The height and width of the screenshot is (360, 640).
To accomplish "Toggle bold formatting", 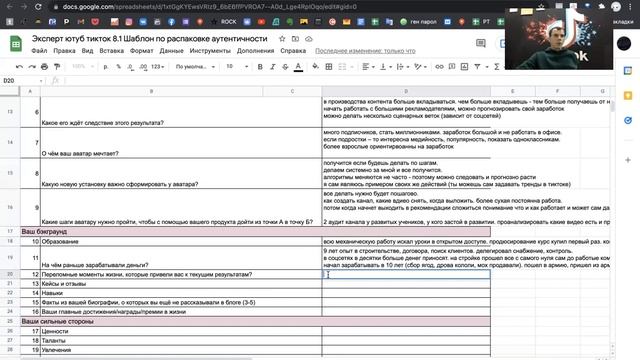I will pyautogui.click(x=260, y=67).
